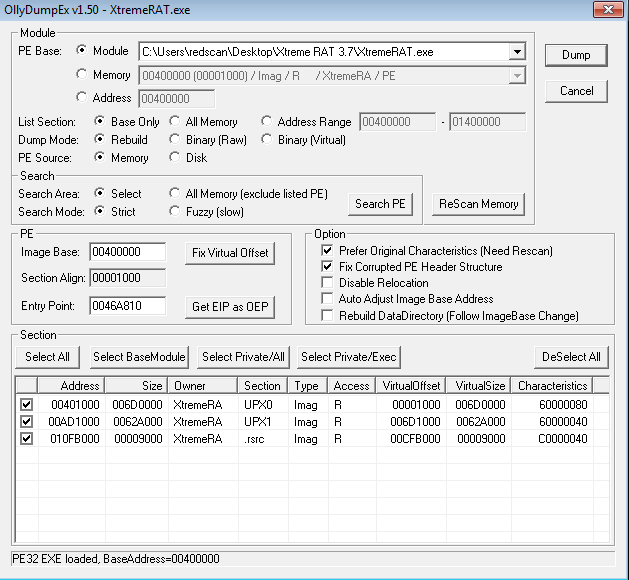The height and width of the screenshot is (580, 629).
Task: Set Search Area to All Memory (exclude listed PE)
Action: pos(174,193)
